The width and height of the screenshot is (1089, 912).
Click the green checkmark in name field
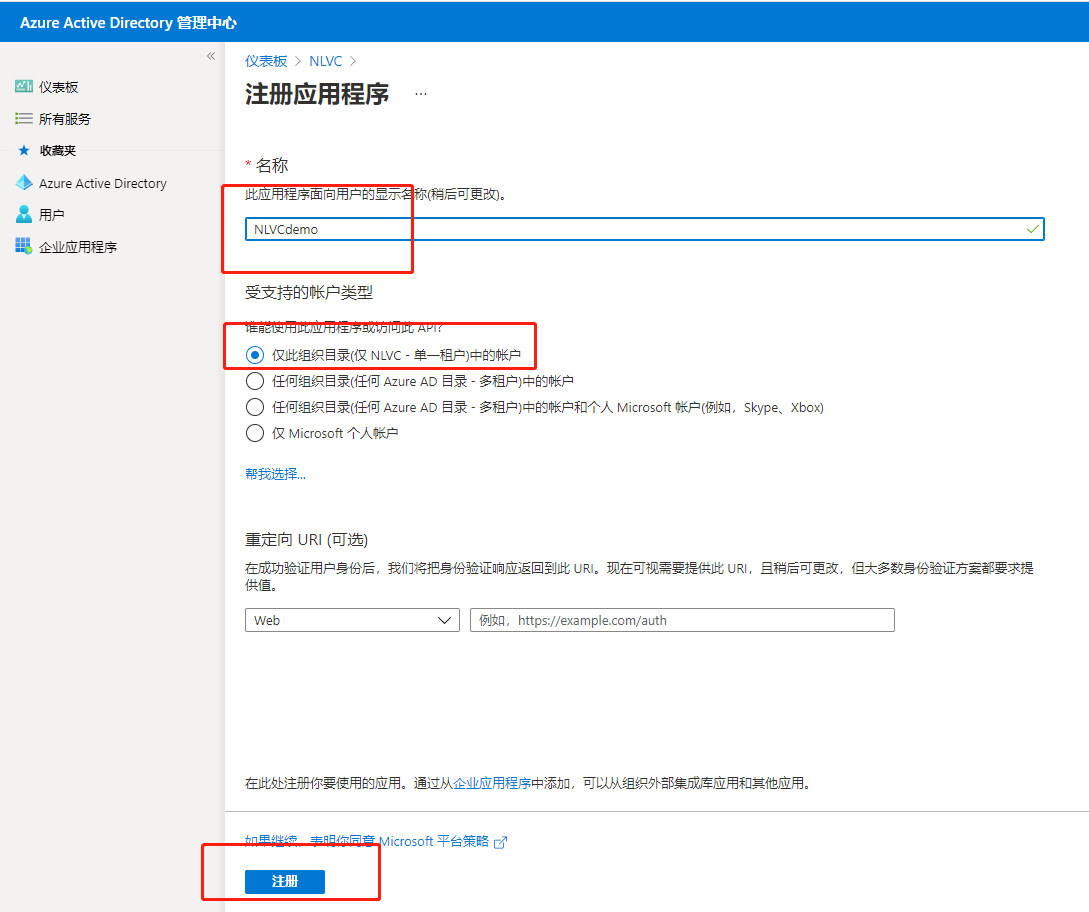coord(1033,229)
